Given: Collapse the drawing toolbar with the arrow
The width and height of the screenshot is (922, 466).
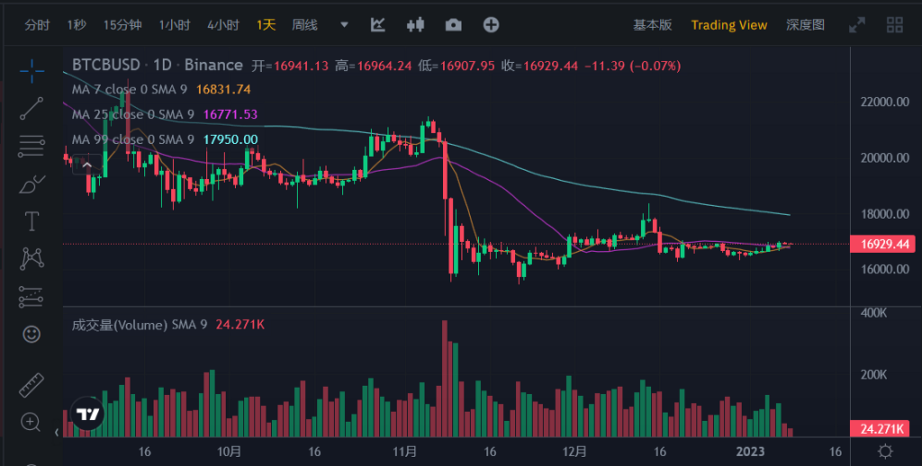Looking at the screenshot, I should [x=55, y=433].
